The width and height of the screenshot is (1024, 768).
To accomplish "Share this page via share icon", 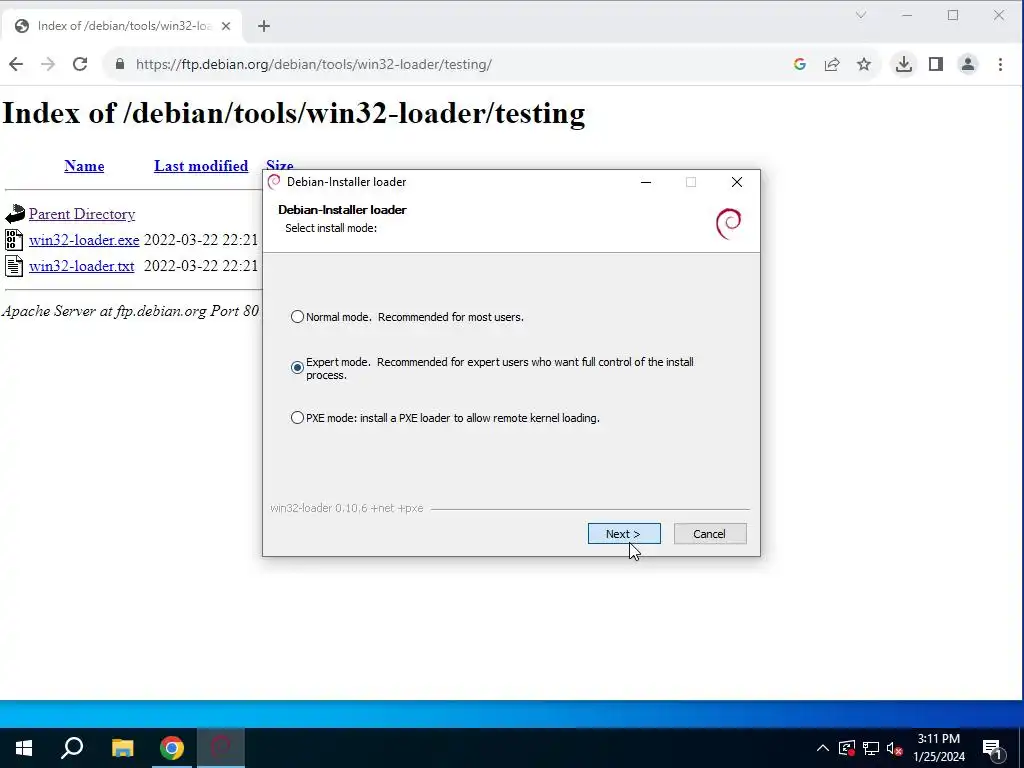I will [832, 64].
